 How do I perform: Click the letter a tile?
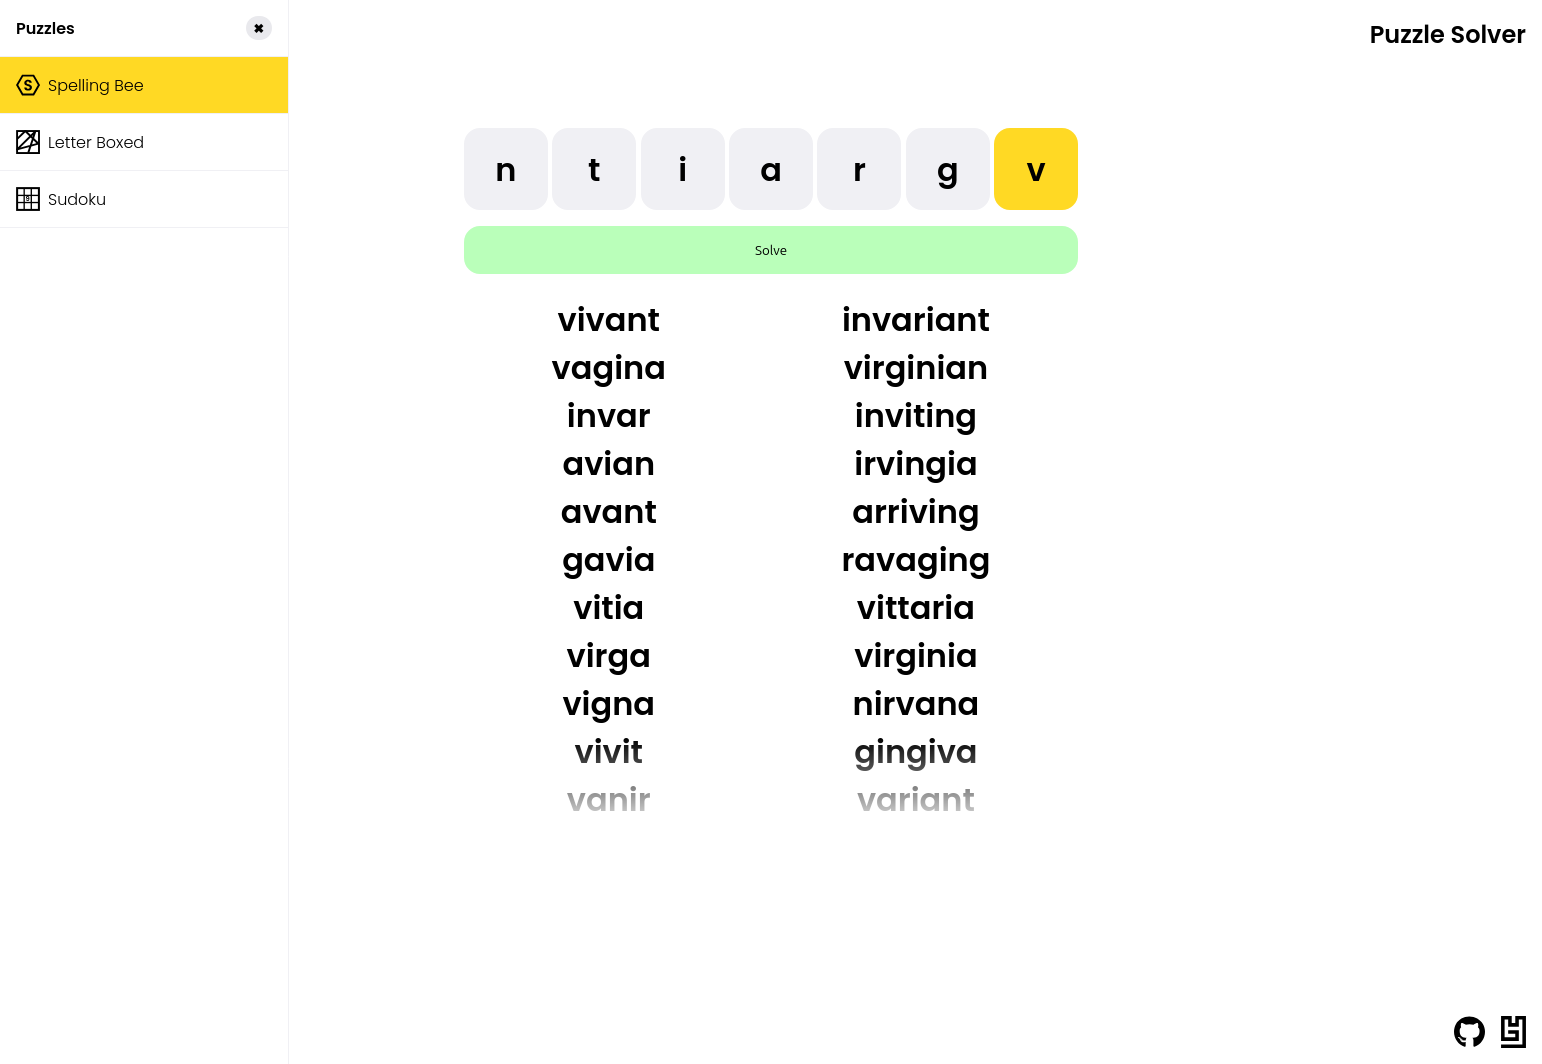[x=771, y=169]
